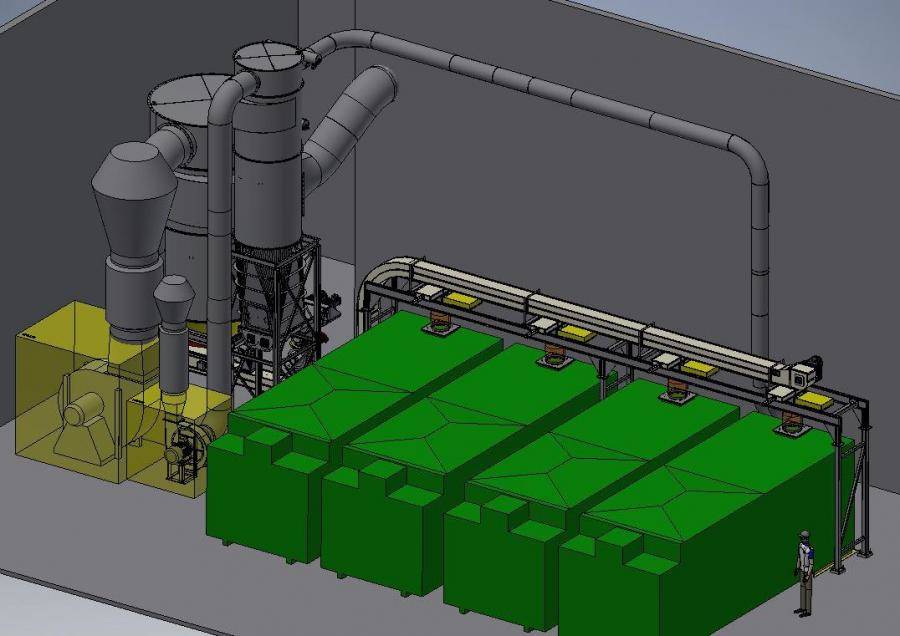The image size is (900, 636).
Task: Select the rightmost yellow panel on the overhead rail
Action: (x=814, y=402)
